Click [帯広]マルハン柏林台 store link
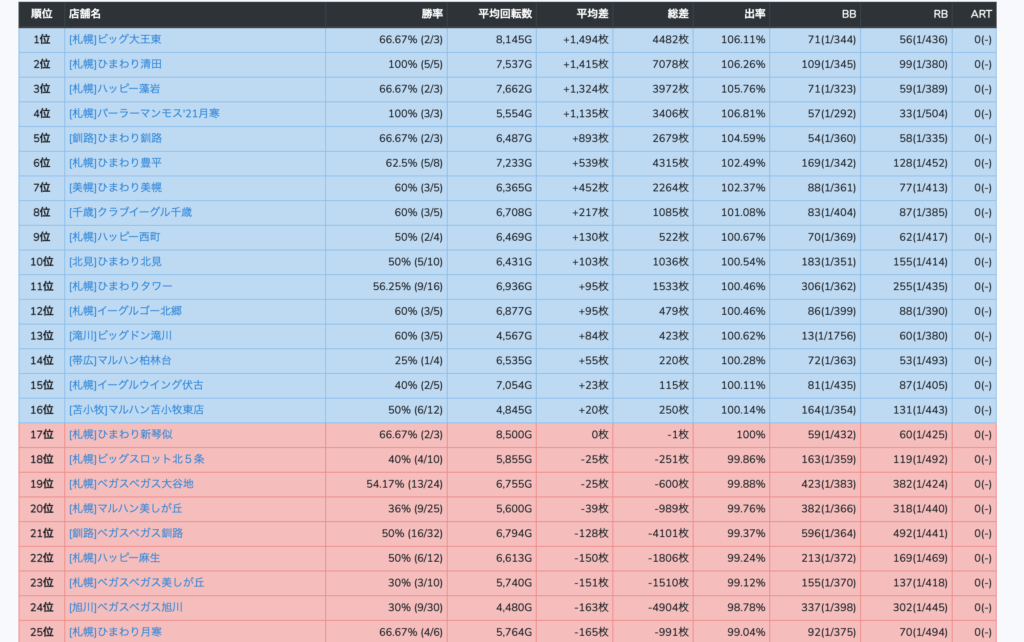Viewport: 1024px width, 642px height. point(120,361)
